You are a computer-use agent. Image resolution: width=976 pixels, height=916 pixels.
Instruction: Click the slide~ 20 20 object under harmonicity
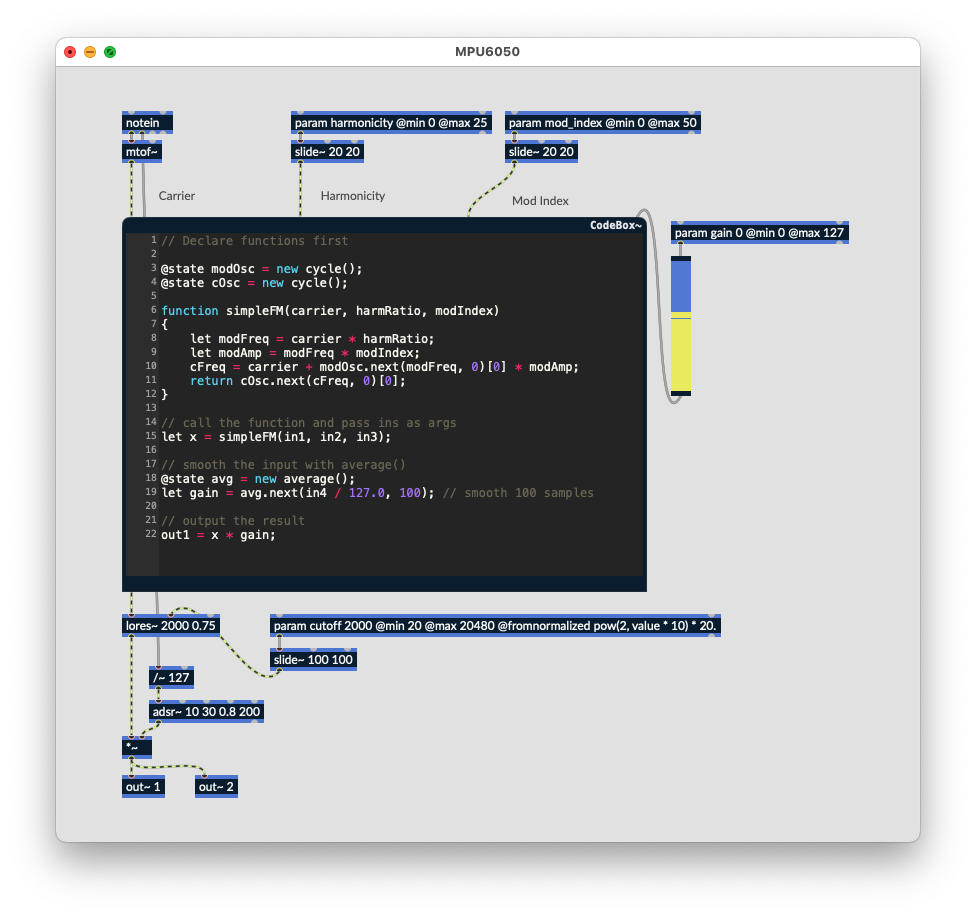coord(327,152)
